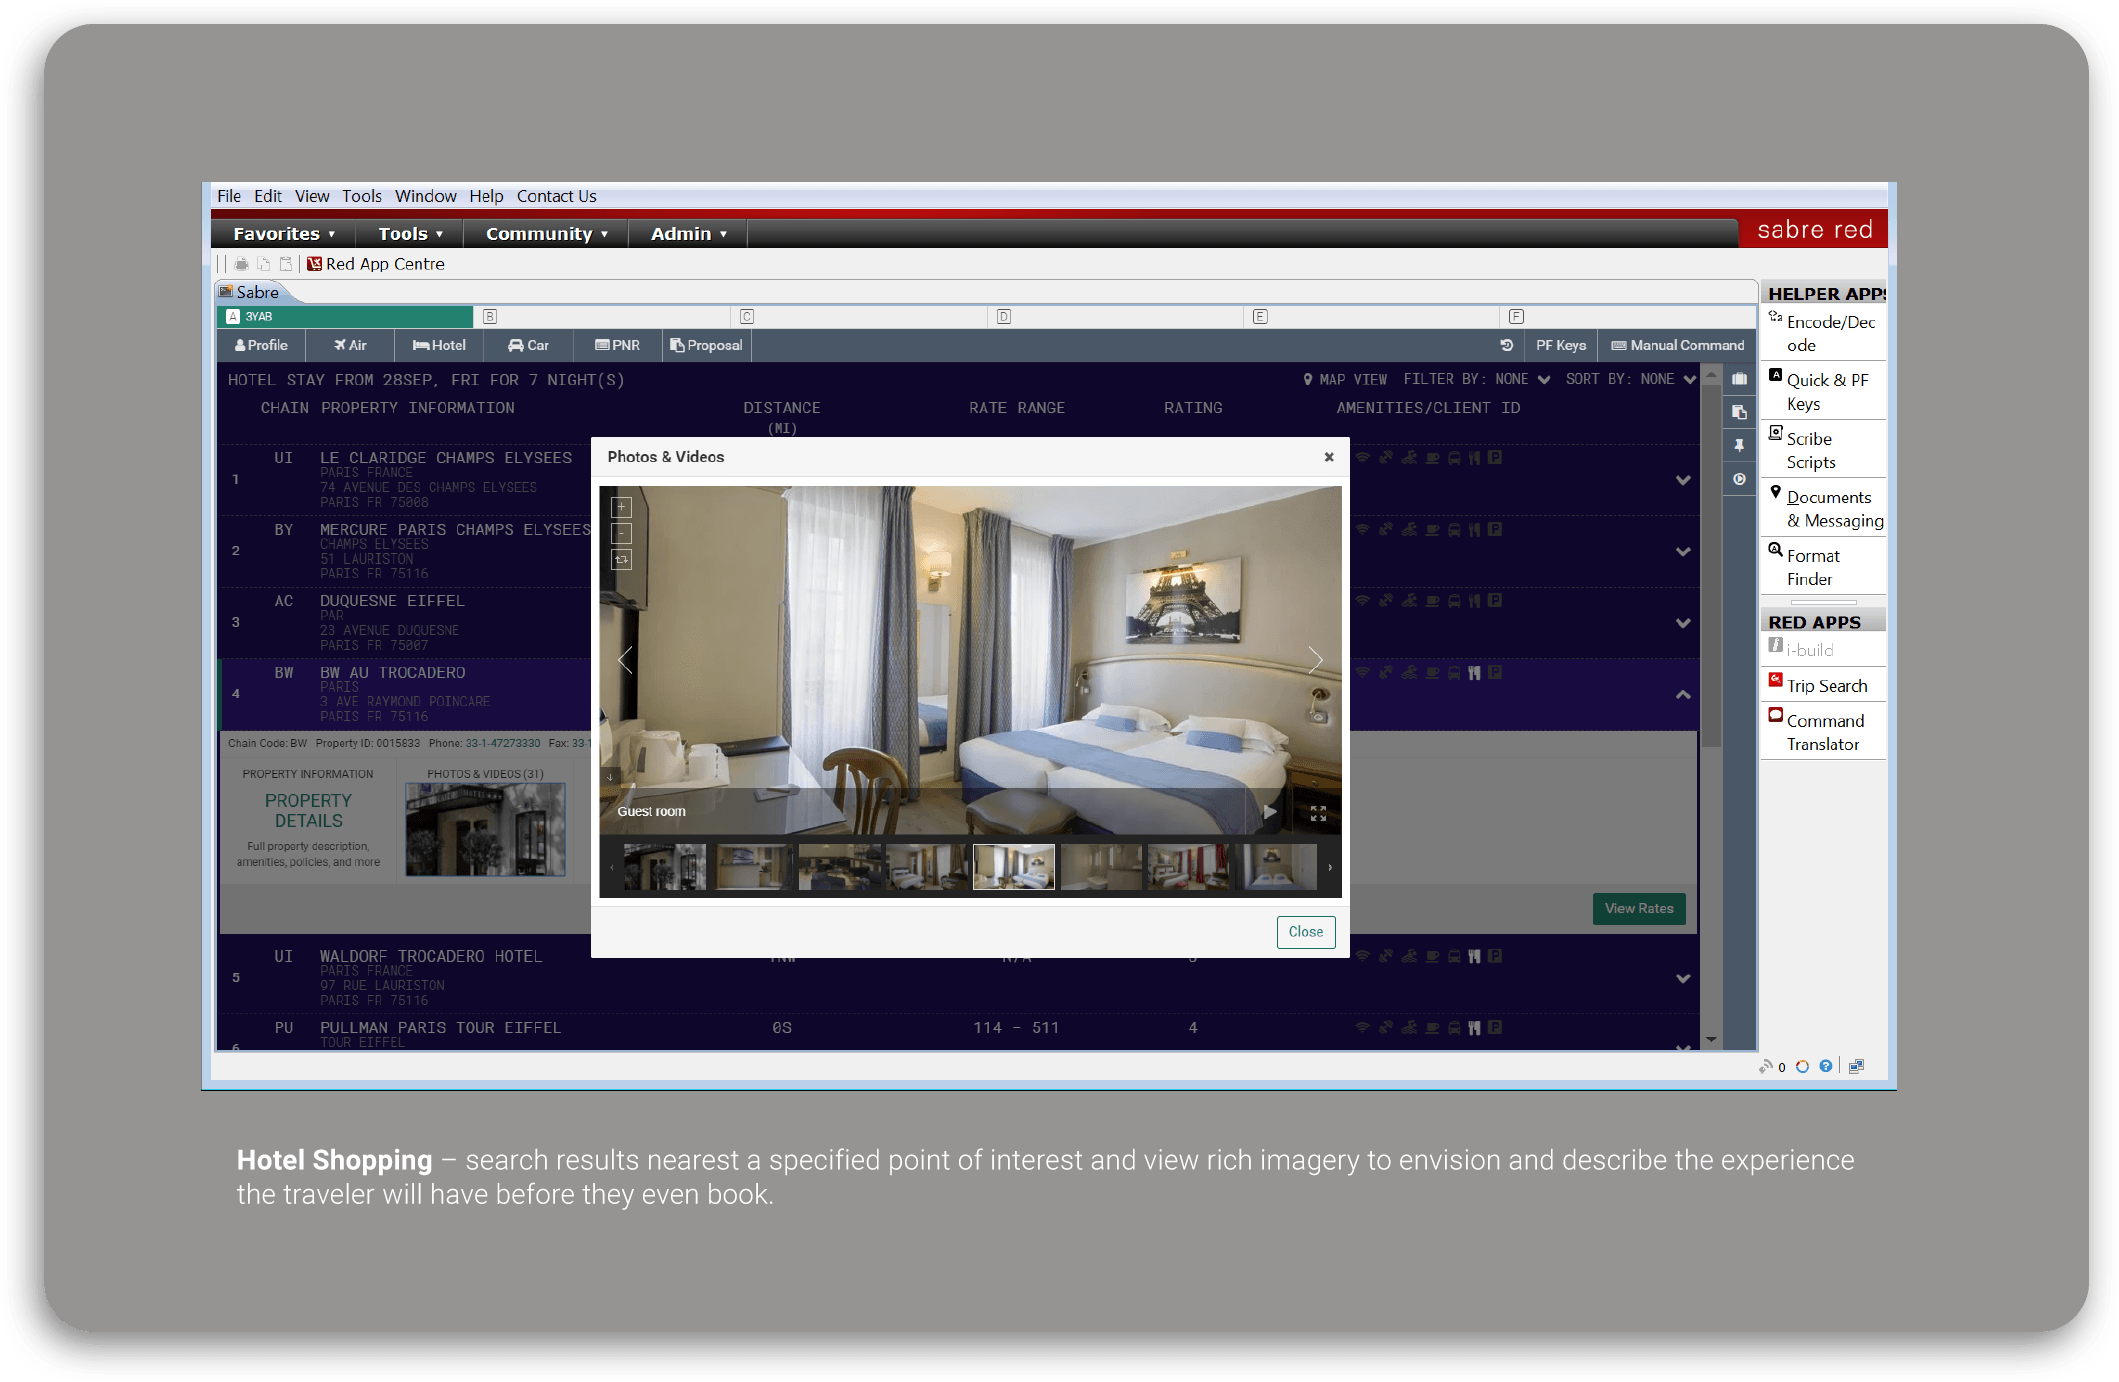
Task: Advance to the next hotel photo
Action: coord(1315,659)
